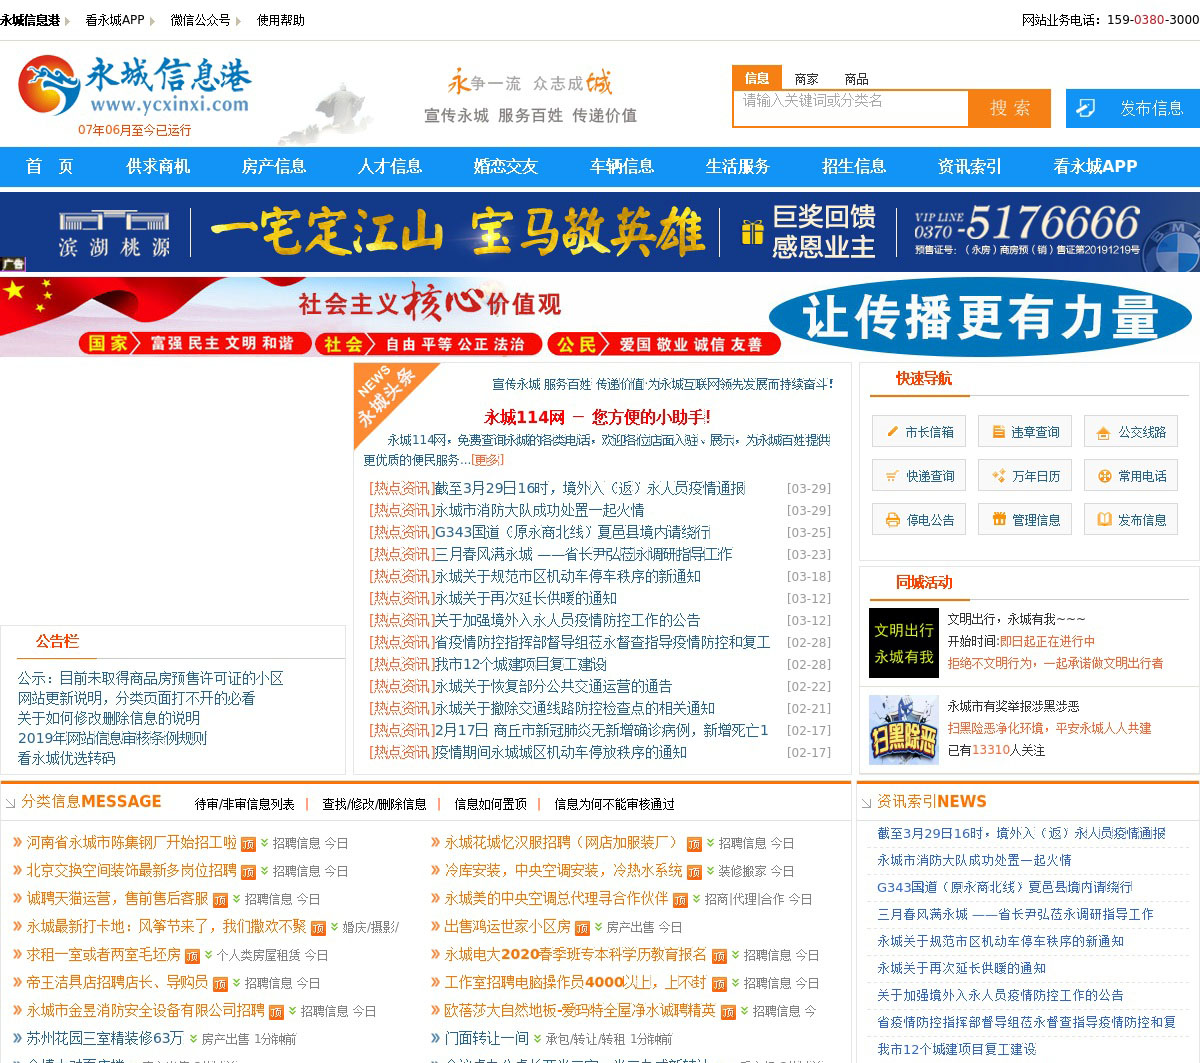Viewport: 1200px width, 1063px height.
Task: Click 待审/非审信息列表 link
Action: (x=244, y=804)
